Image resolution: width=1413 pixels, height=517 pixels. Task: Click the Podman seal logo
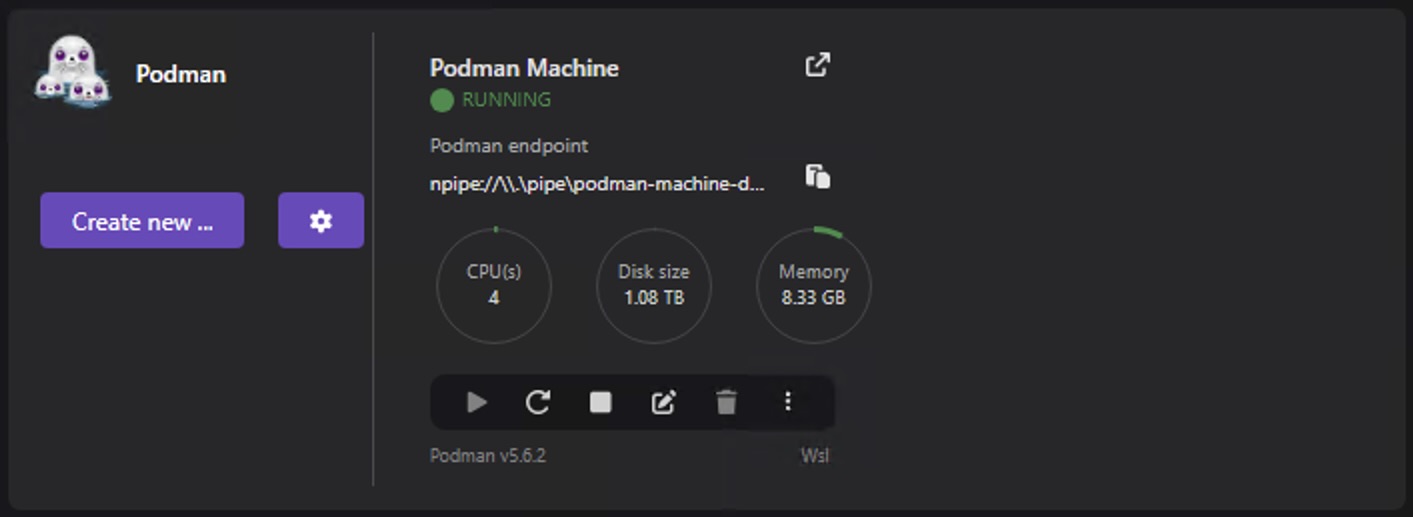(x=72, y=72)
